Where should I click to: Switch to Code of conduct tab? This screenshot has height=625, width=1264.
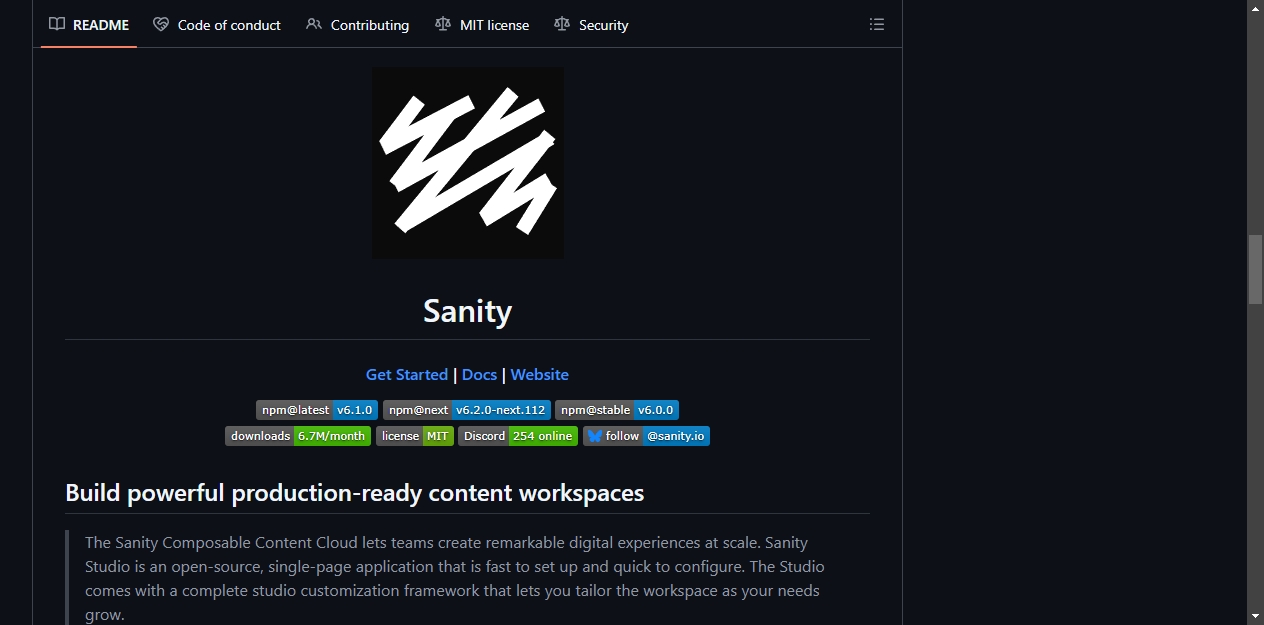click(x=217, y=25)
